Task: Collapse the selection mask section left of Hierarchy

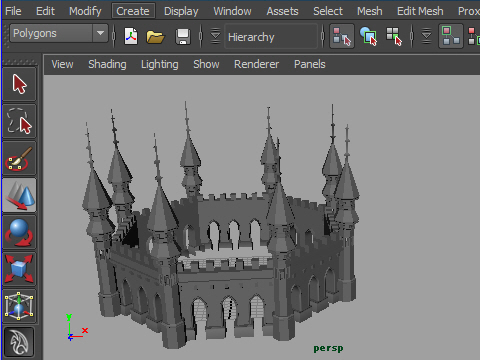Action: [216, 36]
